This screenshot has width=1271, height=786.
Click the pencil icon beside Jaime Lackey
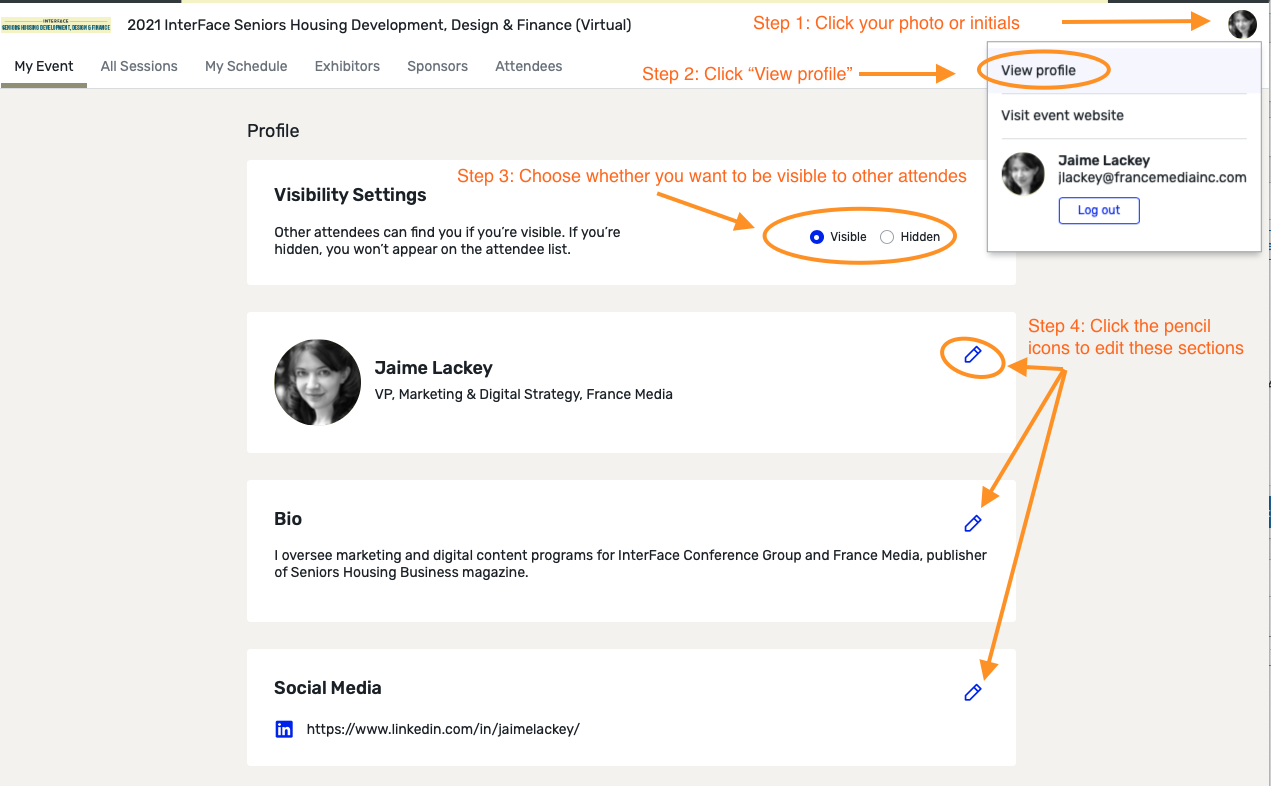[973, 355]
